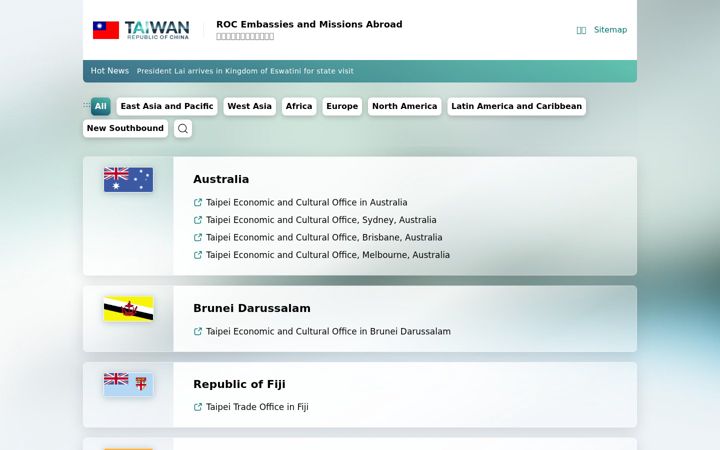
Task: Open the Brisbane, Australia office link
Action: [x=324, y=237]
